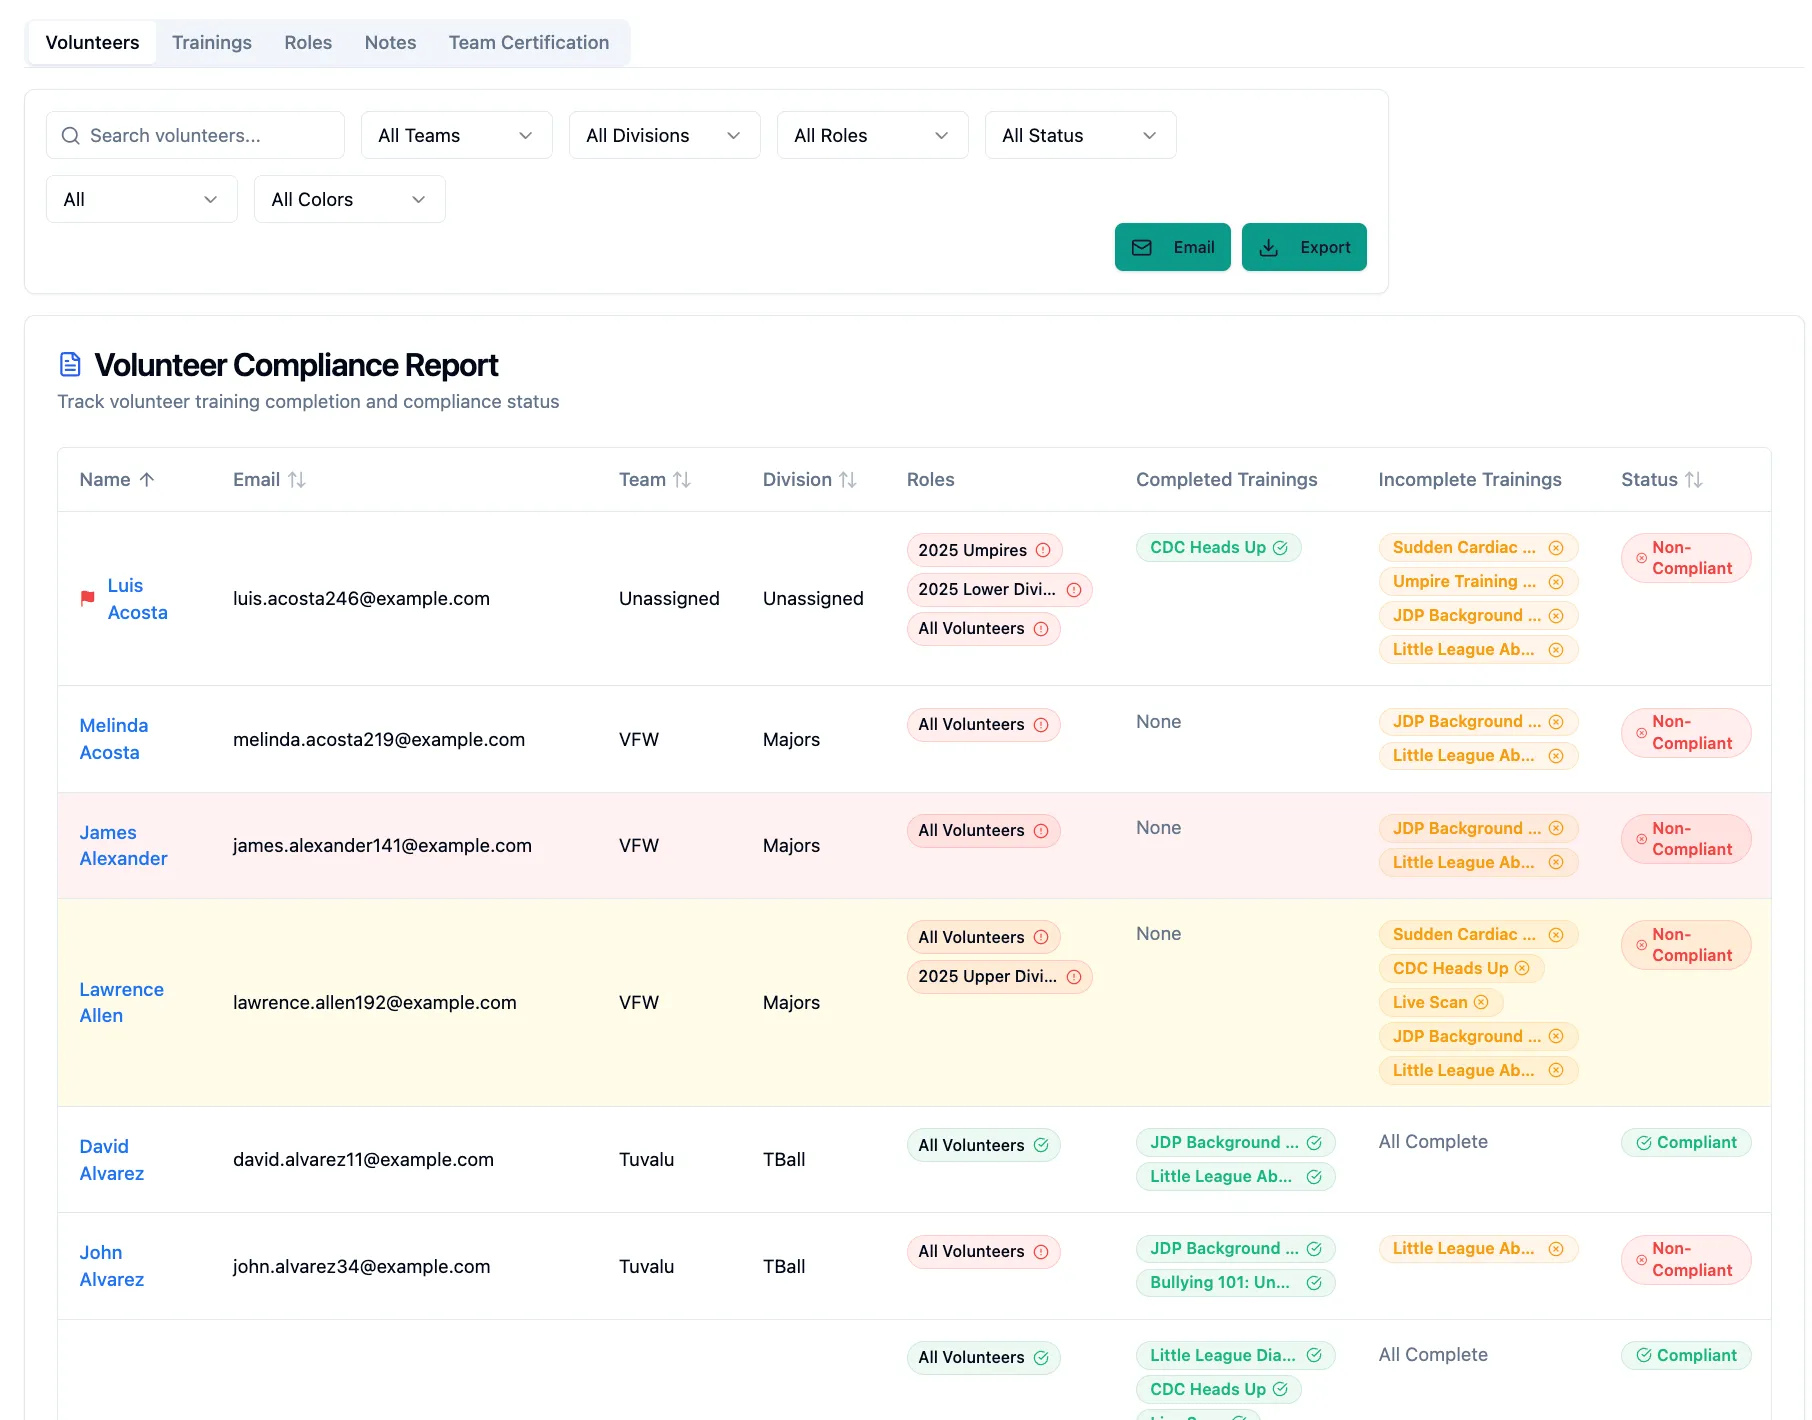Viewport: 1812px width, 1420px height.
Task: Expand the All Divisions filter
Action: [664, 135]
